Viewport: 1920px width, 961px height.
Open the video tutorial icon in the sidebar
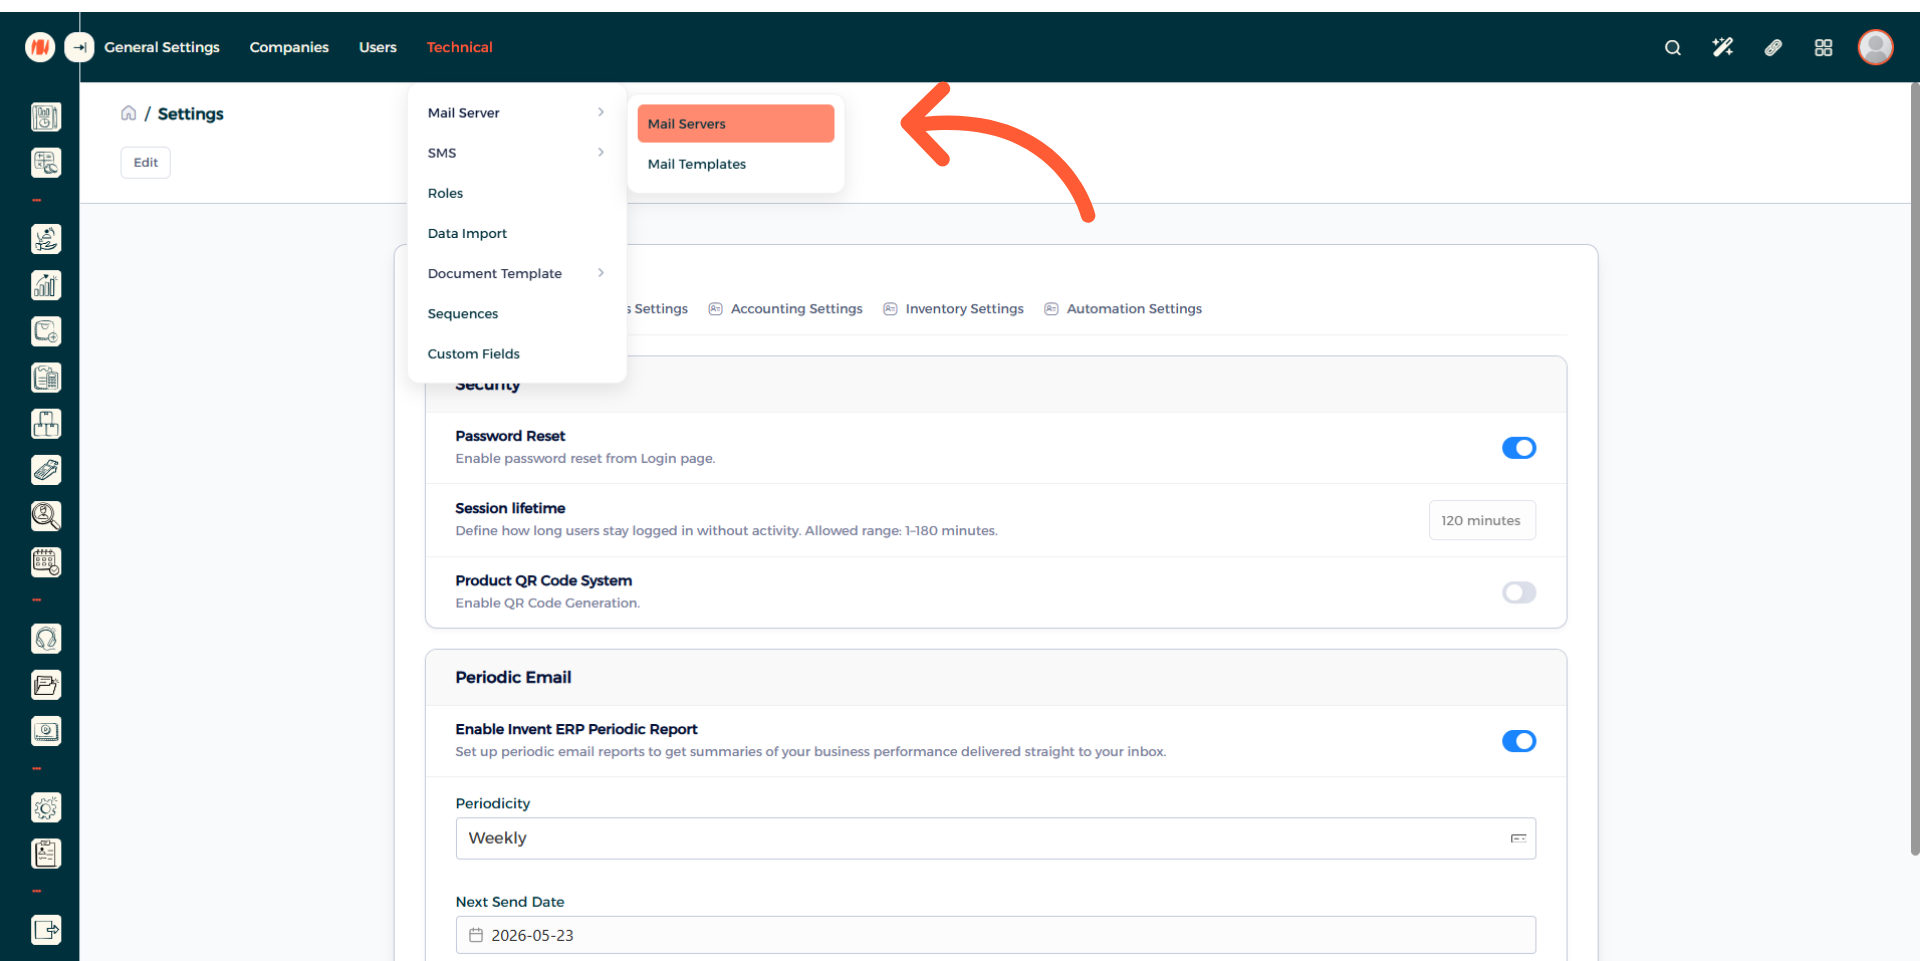click(x=46, y=731)
